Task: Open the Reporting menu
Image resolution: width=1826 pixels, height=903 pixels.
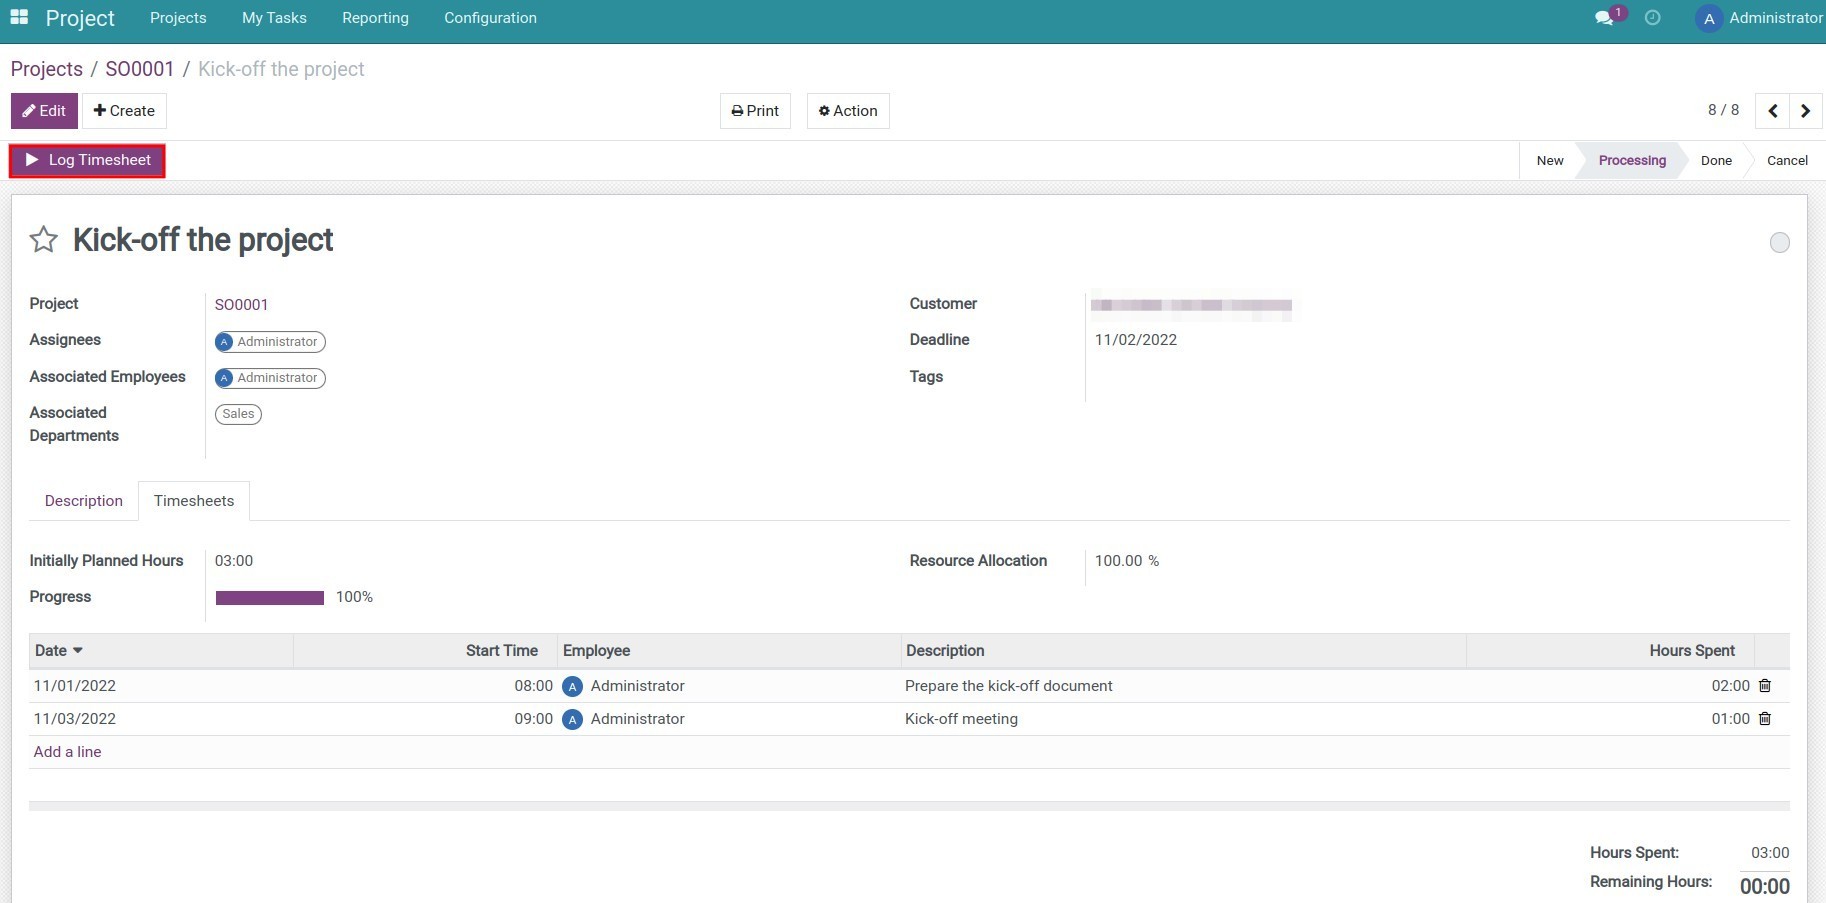Action: [375, 18]
